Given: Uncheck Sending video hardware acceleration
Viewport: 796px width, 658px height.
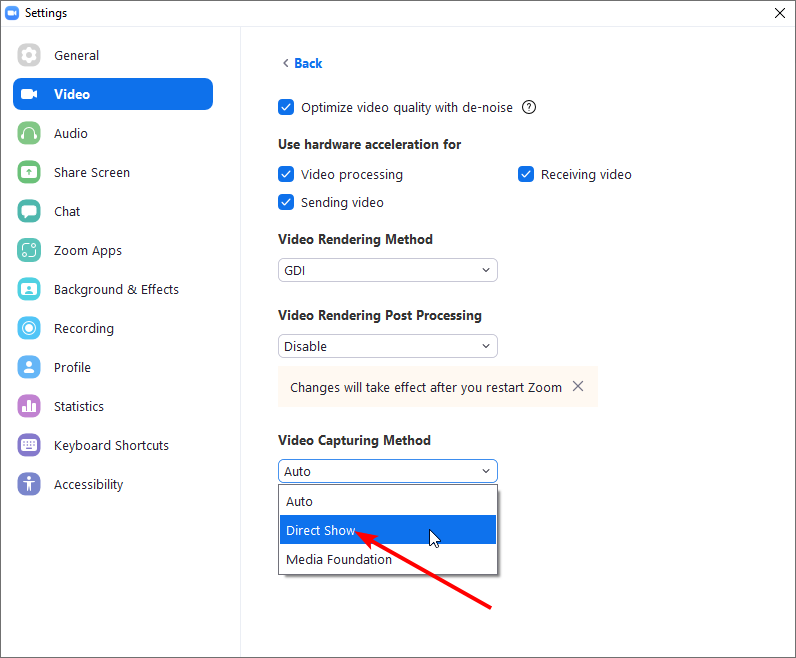Looking at the screenshot, I should coord(286,202).
